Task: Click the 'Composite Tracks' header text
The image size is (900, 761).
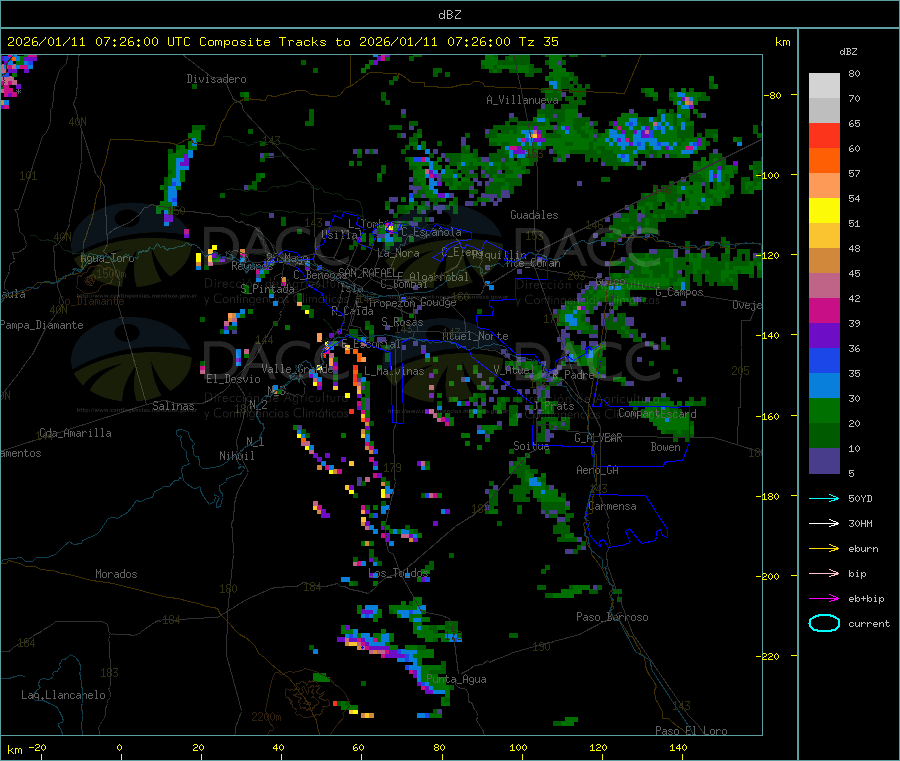Action: pos(262,42)
